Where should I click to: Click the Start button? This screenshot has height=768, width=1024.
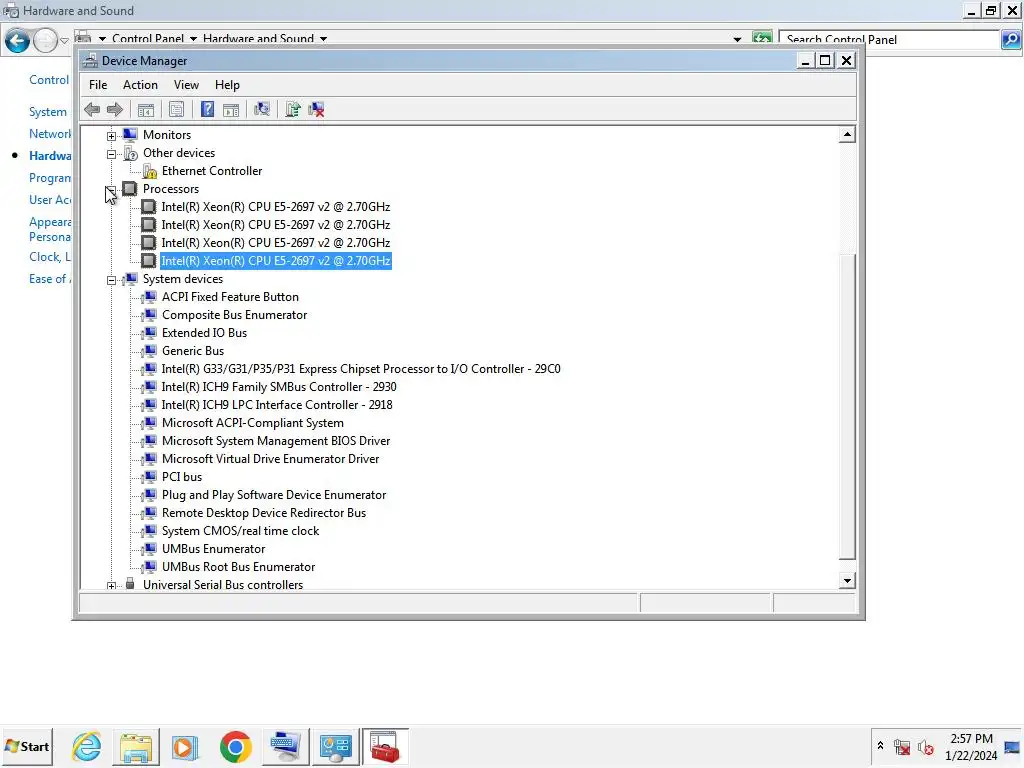[27, 746]
